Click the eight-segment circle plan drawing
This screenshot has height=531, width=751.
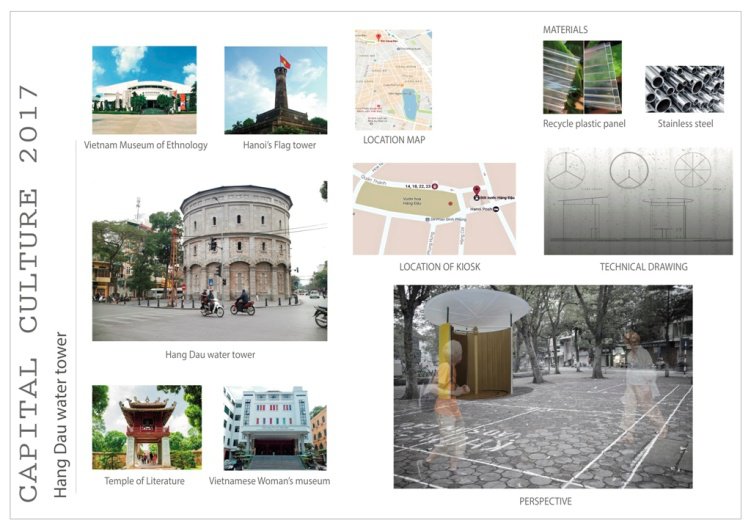click(x=693, y=169)
